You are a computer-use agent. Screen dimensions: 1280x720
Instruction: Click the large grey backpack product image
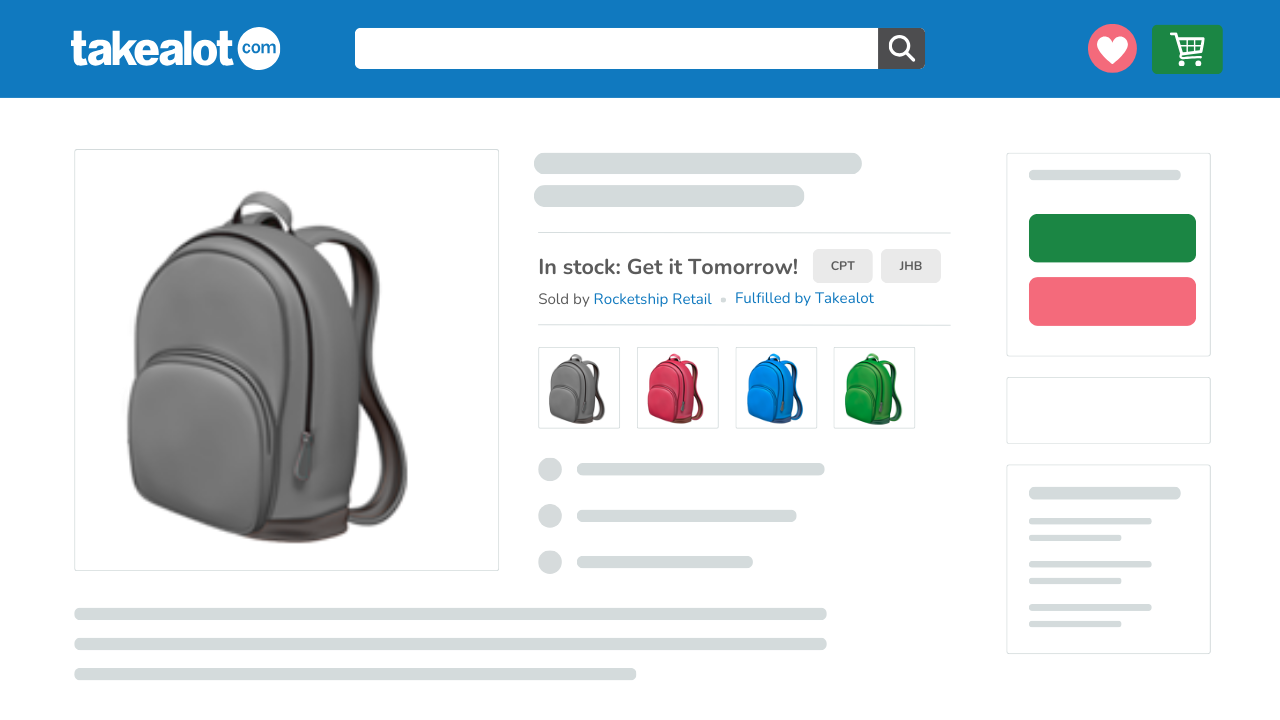click(x=286, y=360)
